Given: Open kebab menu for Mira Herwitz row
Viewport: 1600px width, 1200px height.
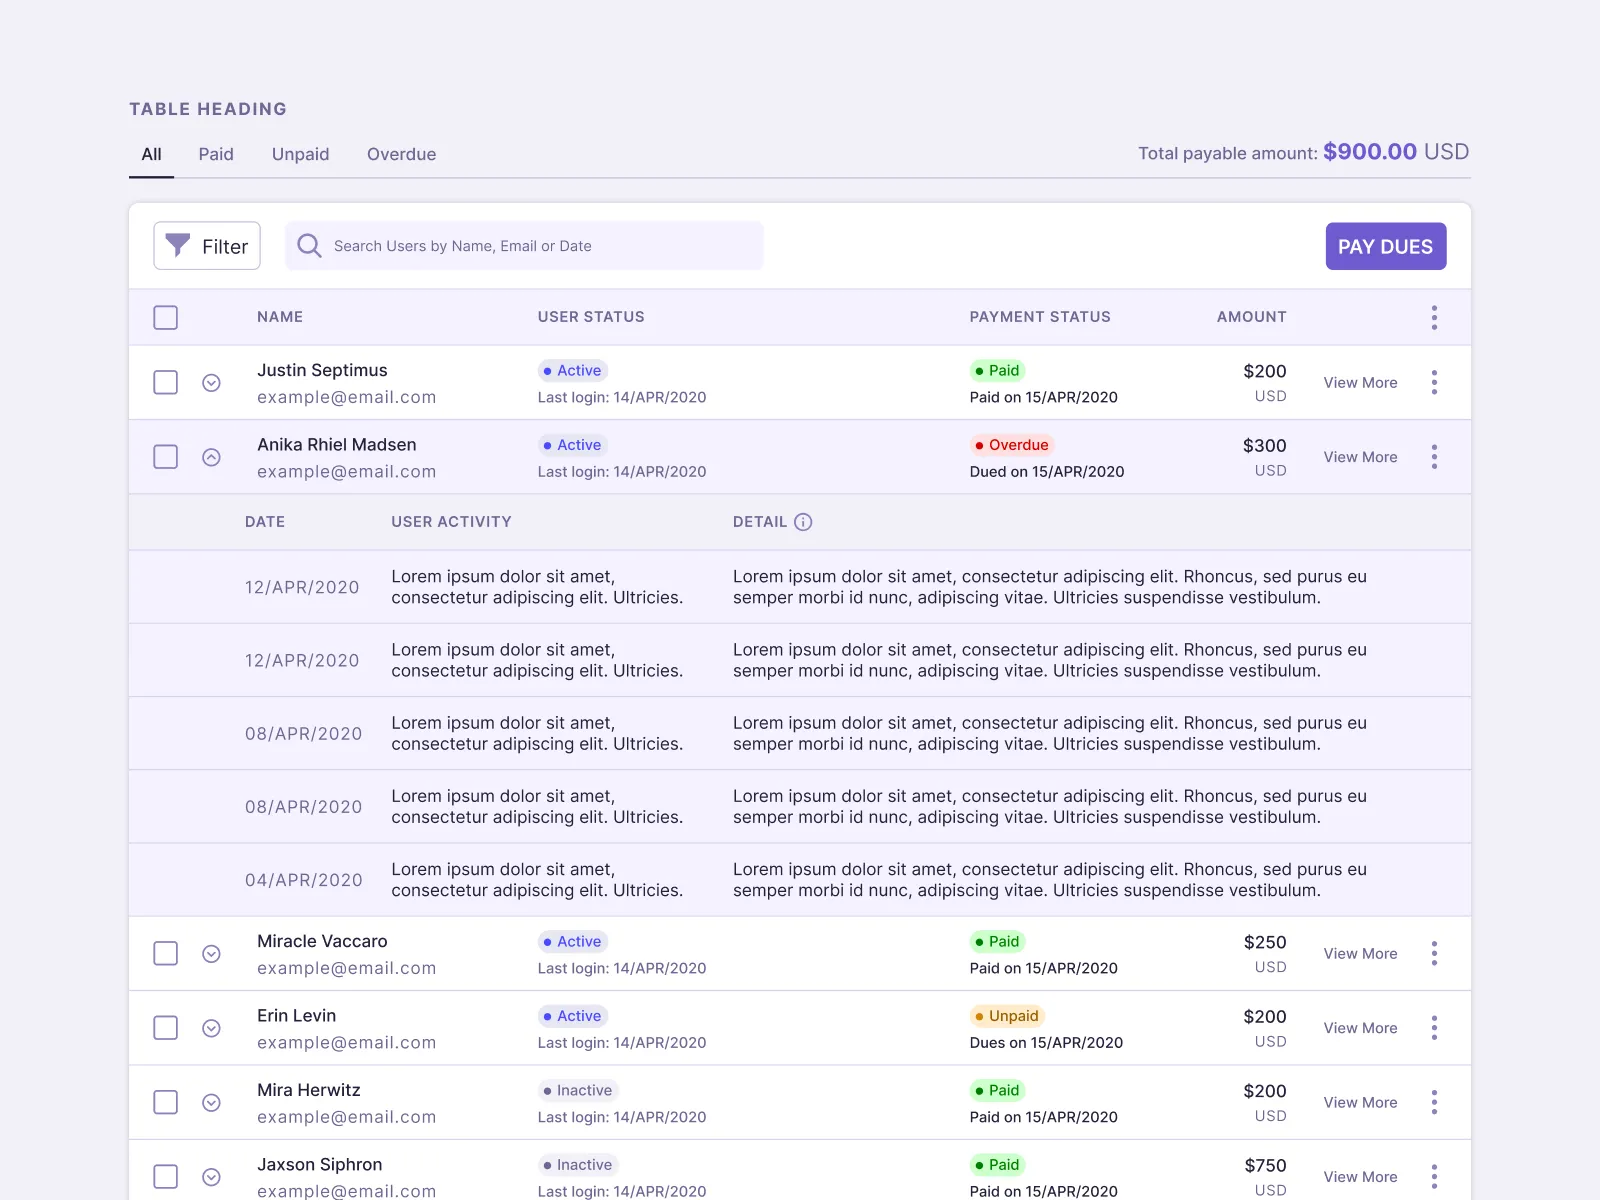Looking at the screenshot, I should 1434,1102.
